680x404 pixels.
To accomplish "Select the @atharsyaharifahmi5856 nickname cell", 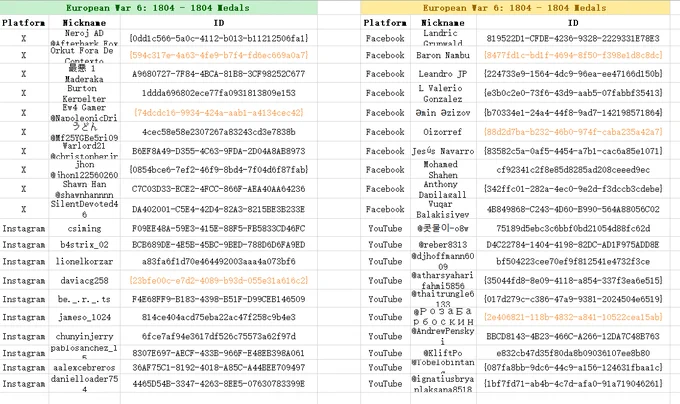I will pos(443,280).
